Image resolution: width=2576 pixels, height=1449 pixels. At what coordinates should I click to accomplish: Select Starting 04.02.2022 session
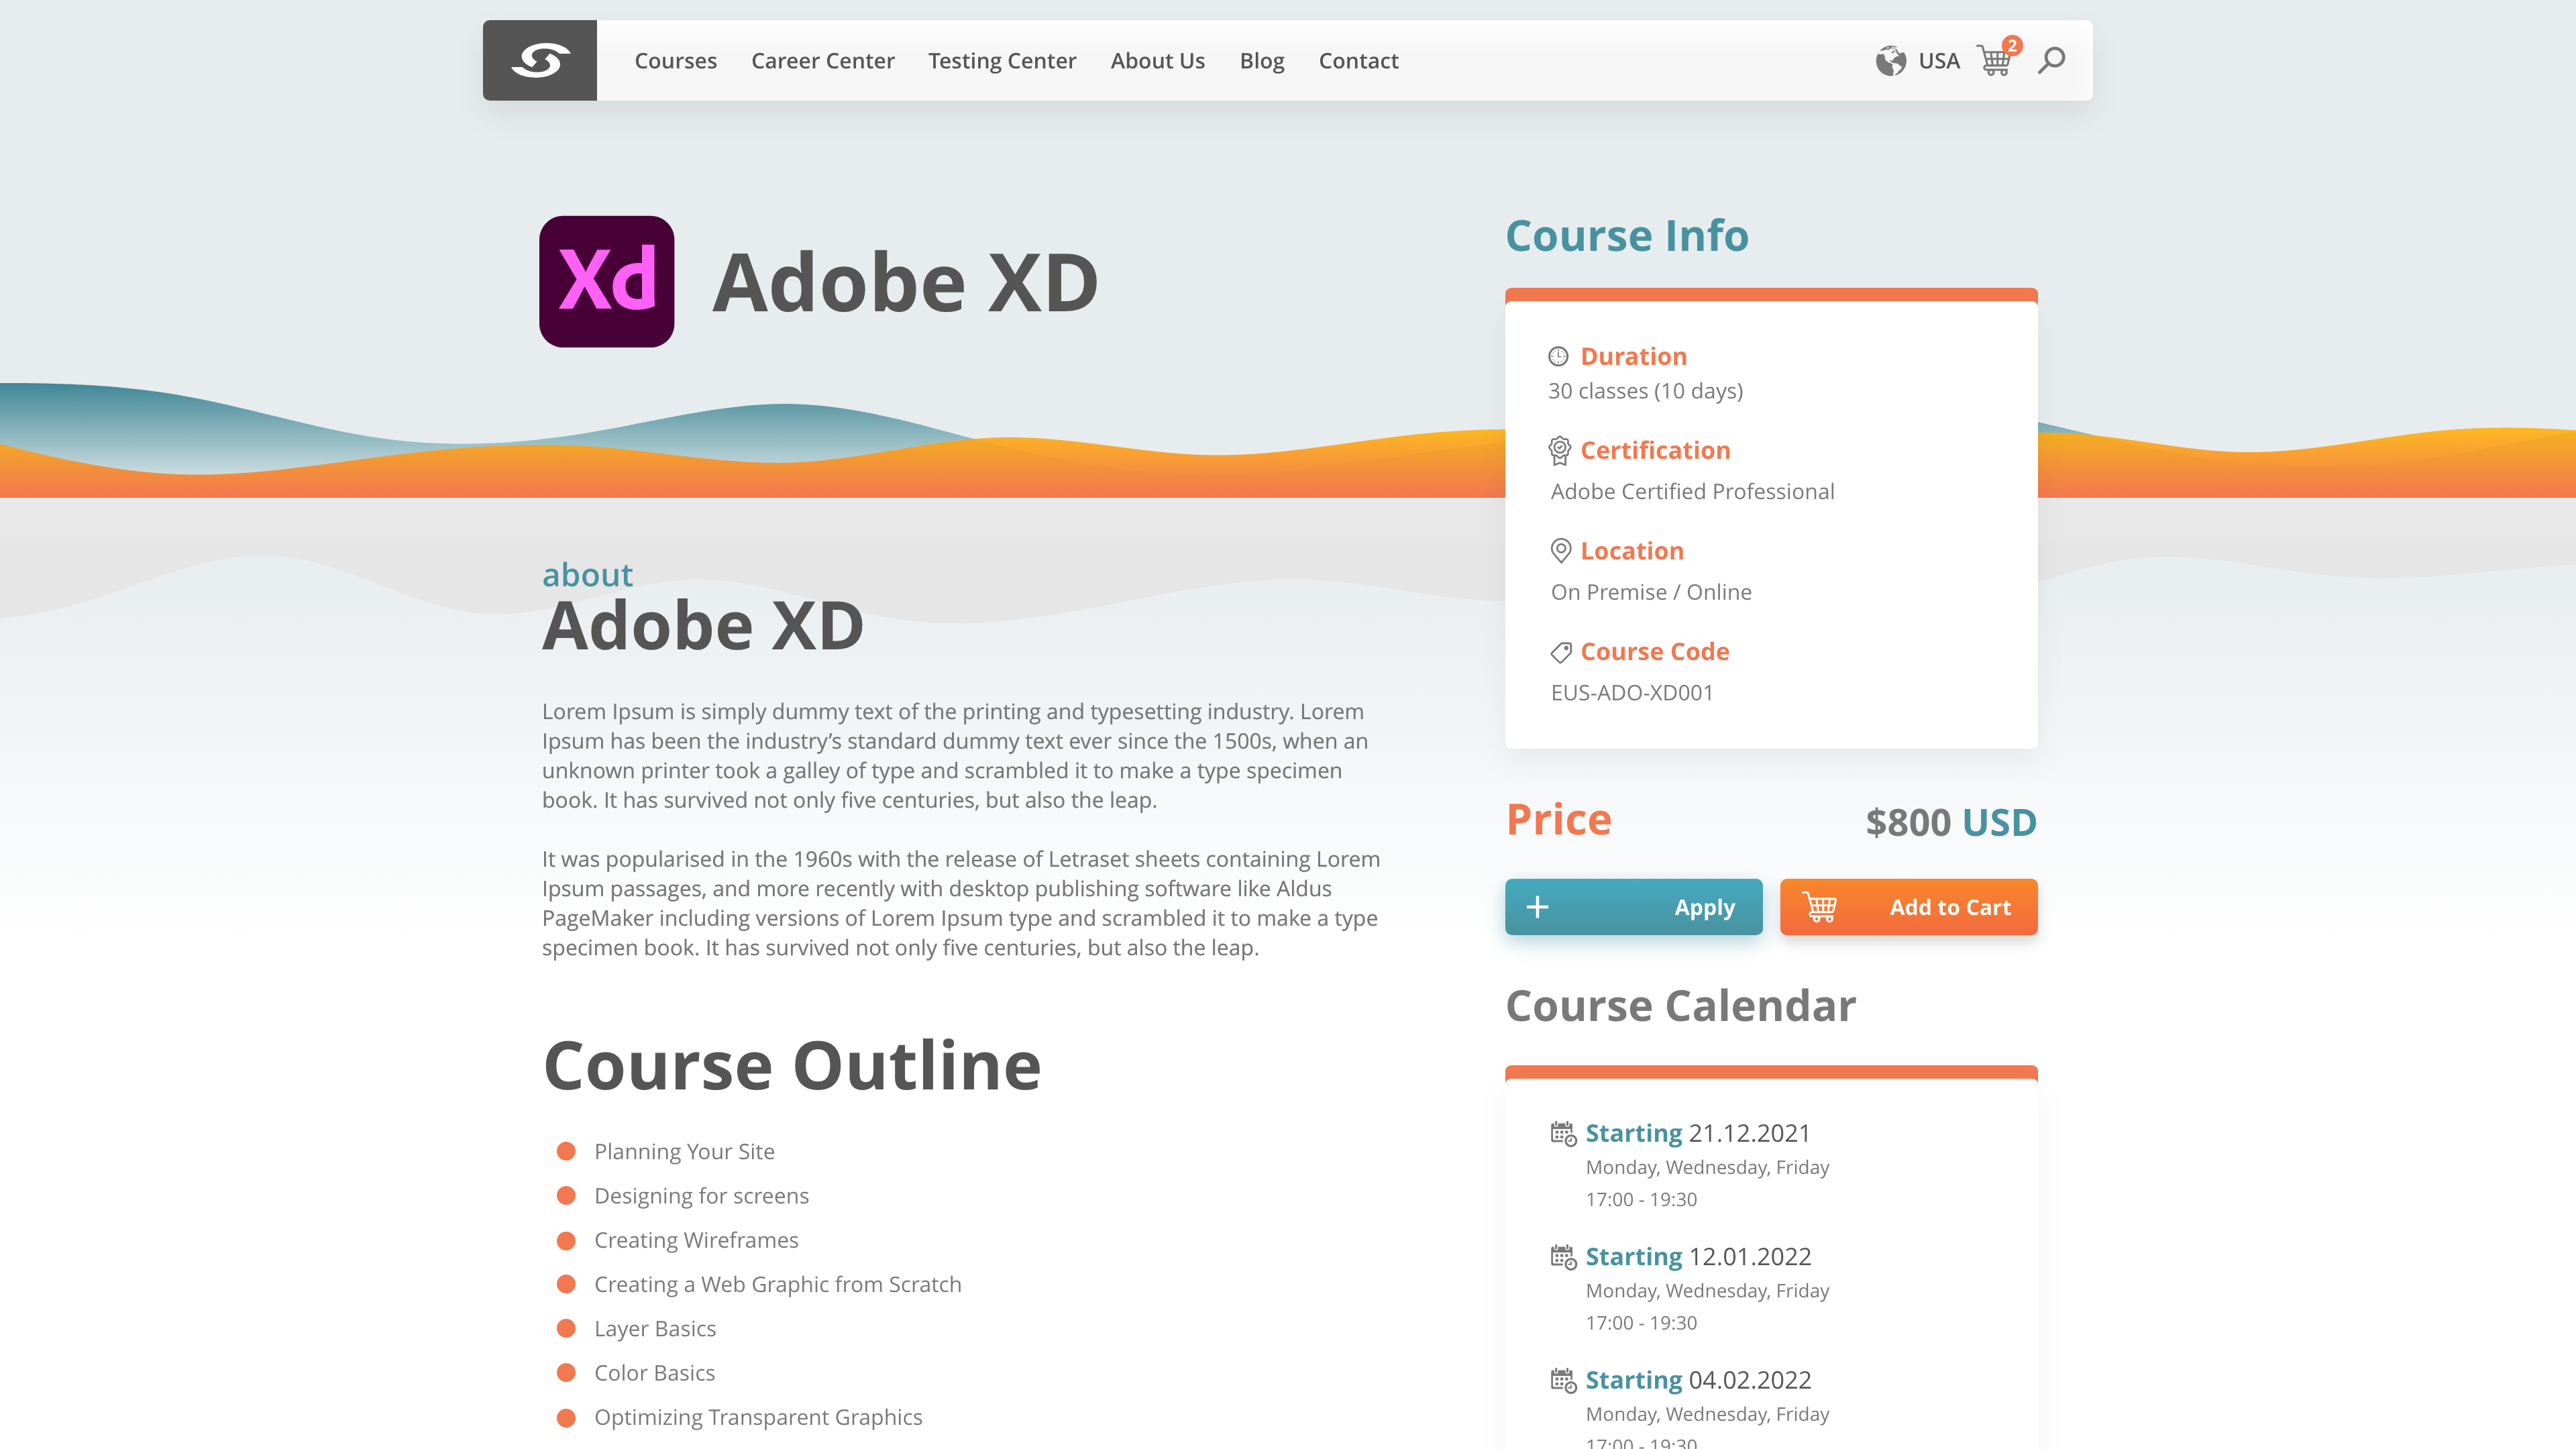point(1698,1380)
